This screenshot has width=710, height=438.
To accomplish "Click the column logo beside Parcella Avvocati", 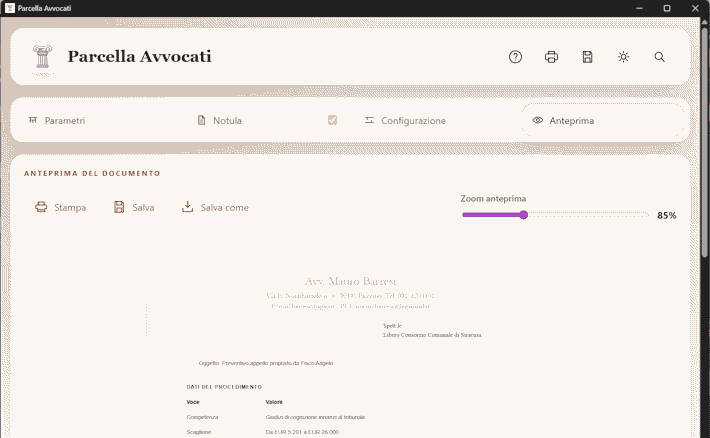I will click(43, 57).
